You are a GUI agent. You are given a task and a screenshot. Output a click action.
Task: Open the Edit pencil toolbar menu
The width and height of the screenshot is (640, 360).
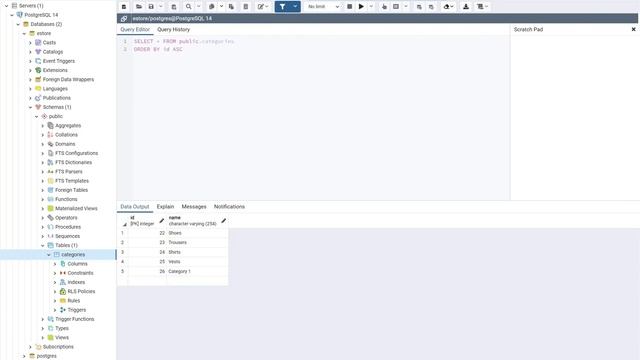pyautogui.click(x=263, y=7)
